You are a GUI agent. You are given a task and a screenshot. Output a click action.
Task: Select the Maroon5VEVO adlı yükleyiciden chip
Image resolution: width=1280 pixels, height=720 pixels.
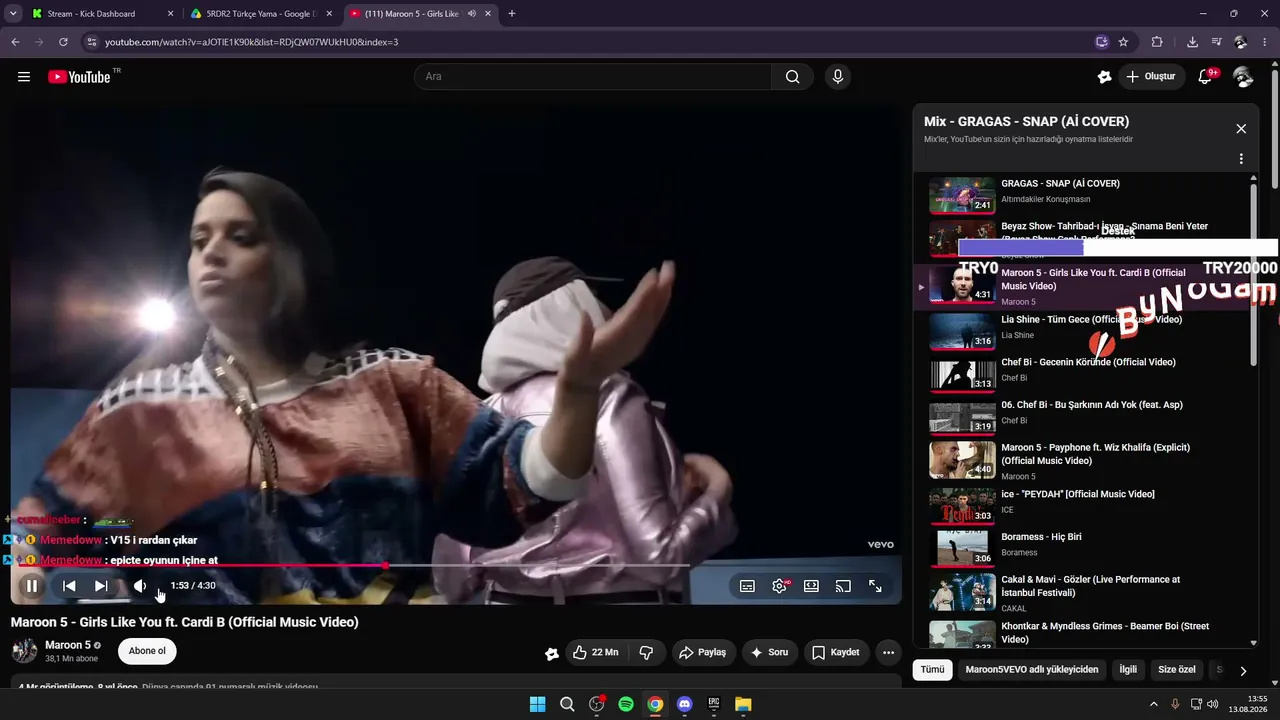(x=1032, y=670)
